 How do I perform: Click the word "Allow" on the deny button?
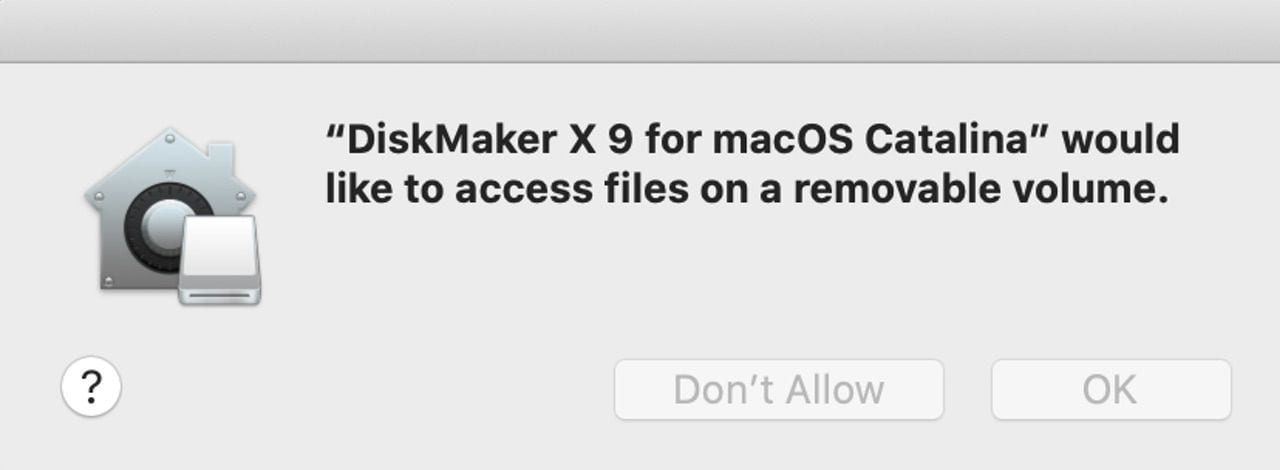(834, 389)
